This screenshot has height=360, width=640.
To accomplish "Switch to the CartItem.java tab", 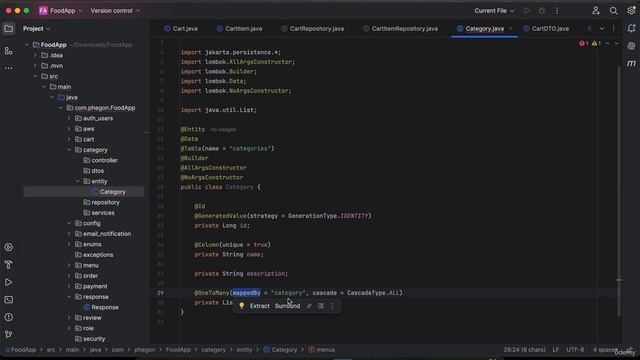I will pyautogui.click(x=239, y=29).
